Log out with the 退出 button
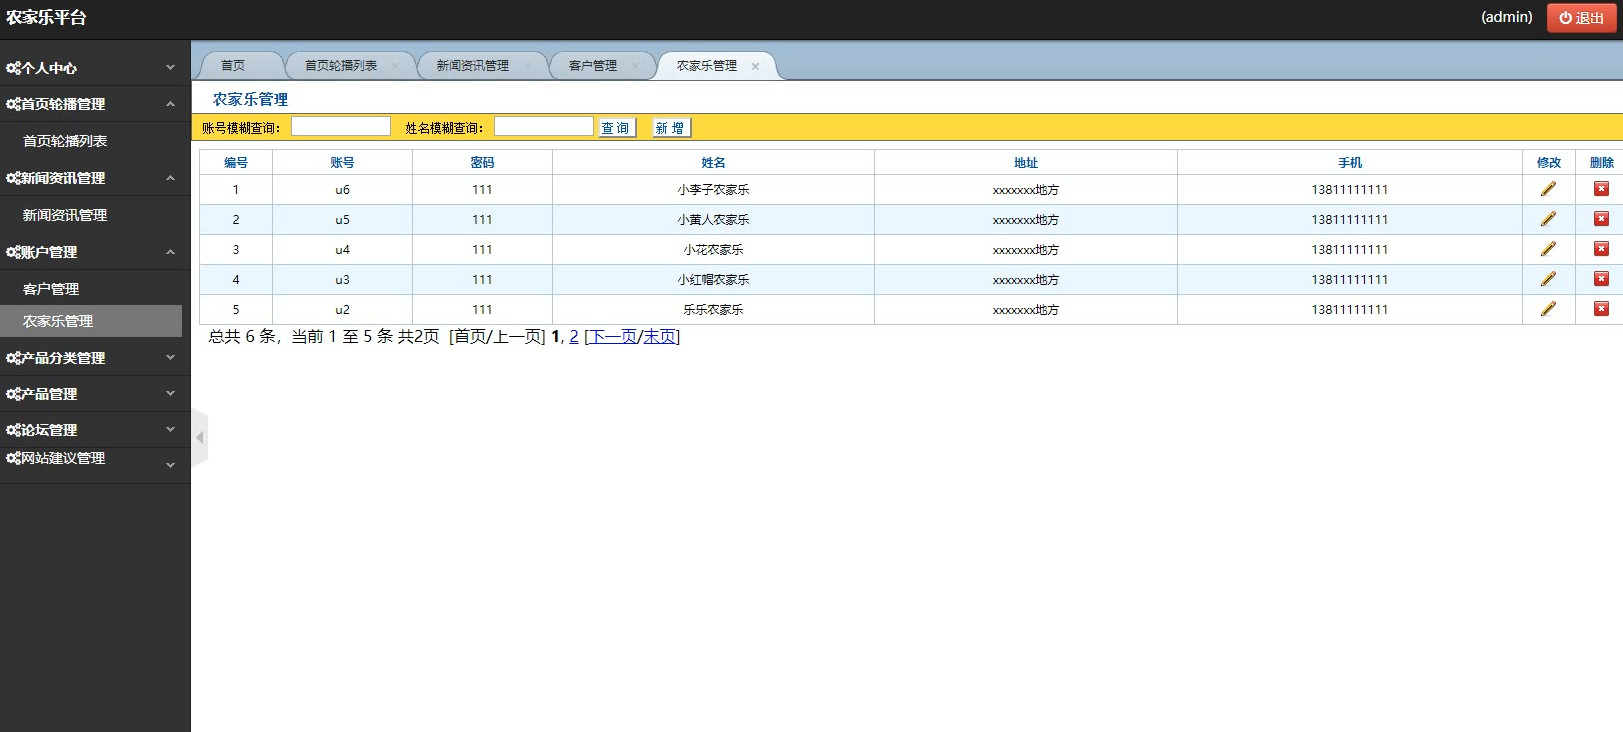Screen dimensions: 1623x732 click(x=1581, y=18)
